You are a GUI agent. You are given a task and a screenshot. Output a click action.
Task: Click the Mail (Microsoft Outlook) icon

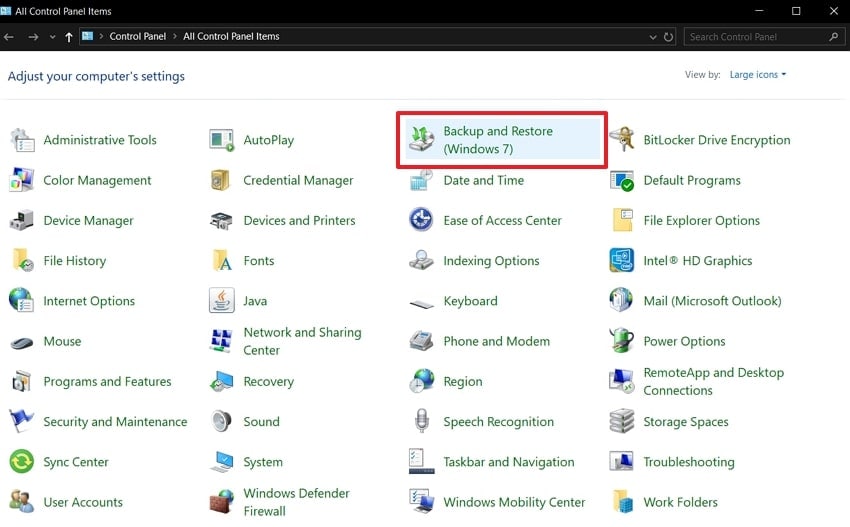coord(621,300)
